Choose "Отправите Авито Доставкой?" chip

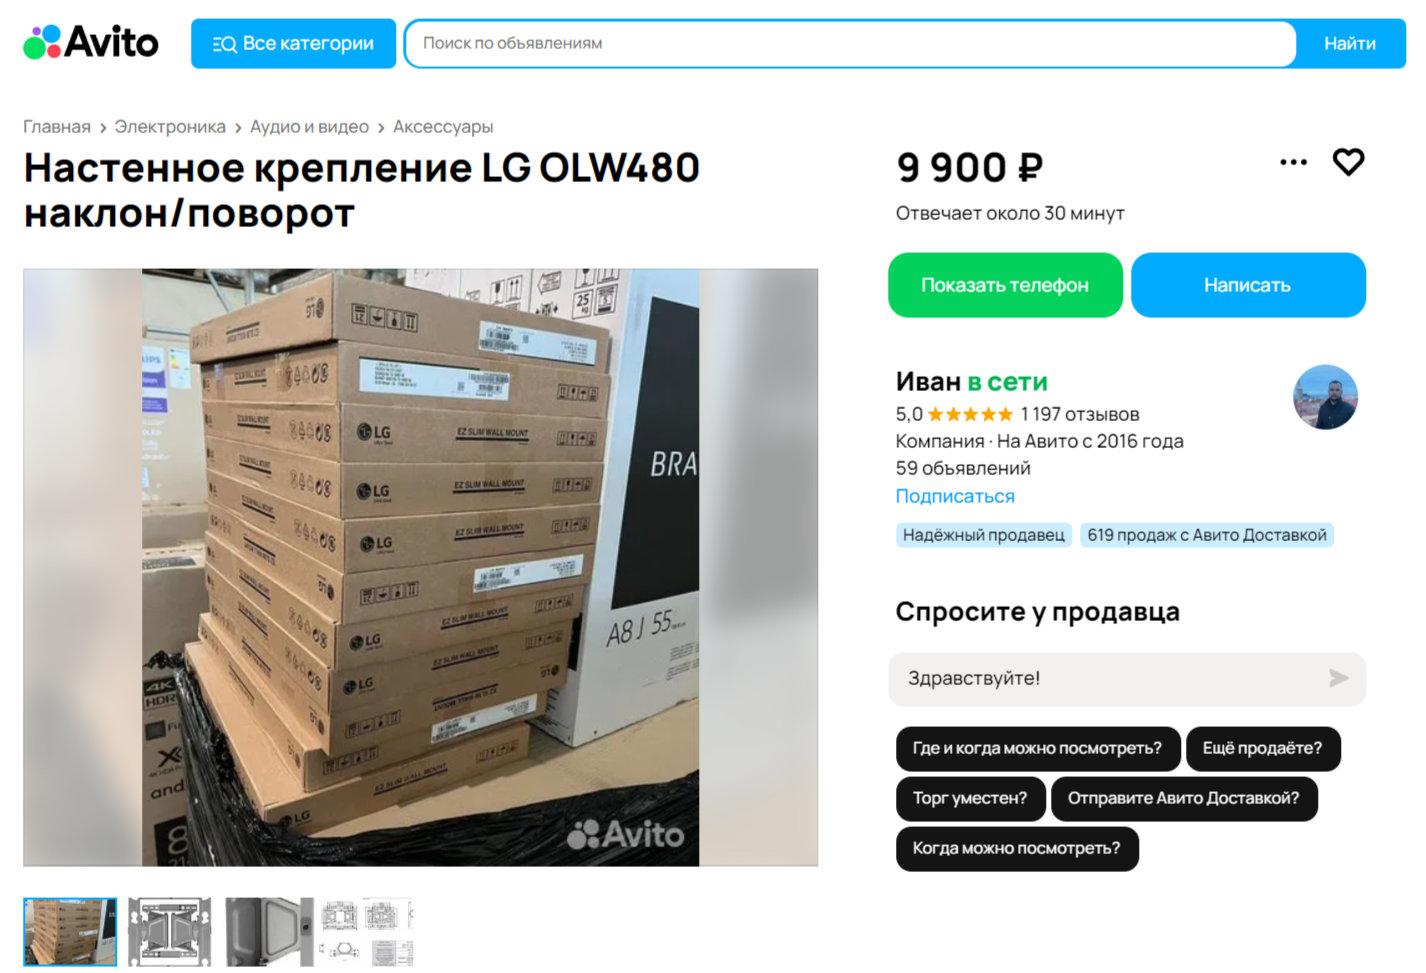[x=1183, y=798]
